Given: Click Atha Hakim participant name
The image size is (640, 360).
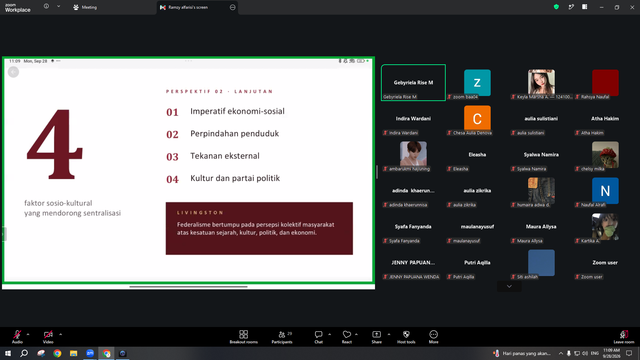Looking at the screenshot, I should [x=605, y=118].
